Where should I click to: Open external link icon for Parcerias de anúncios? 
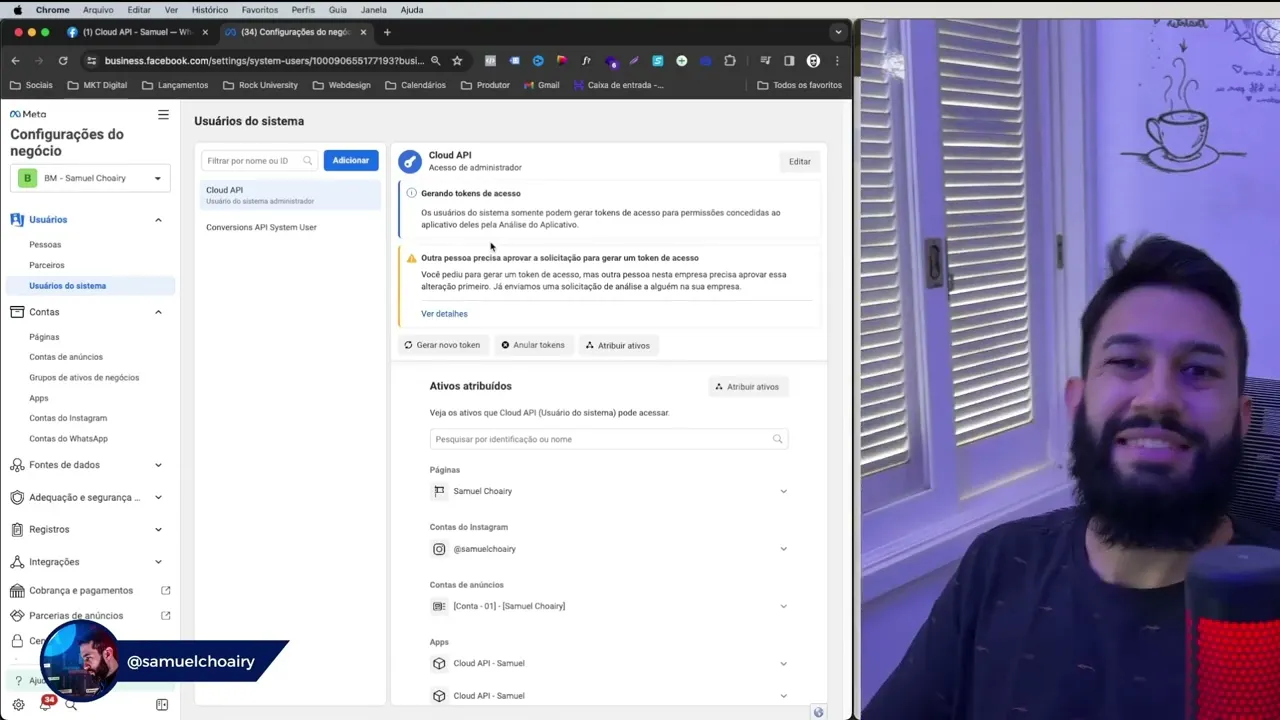click(x=166, y=616)
